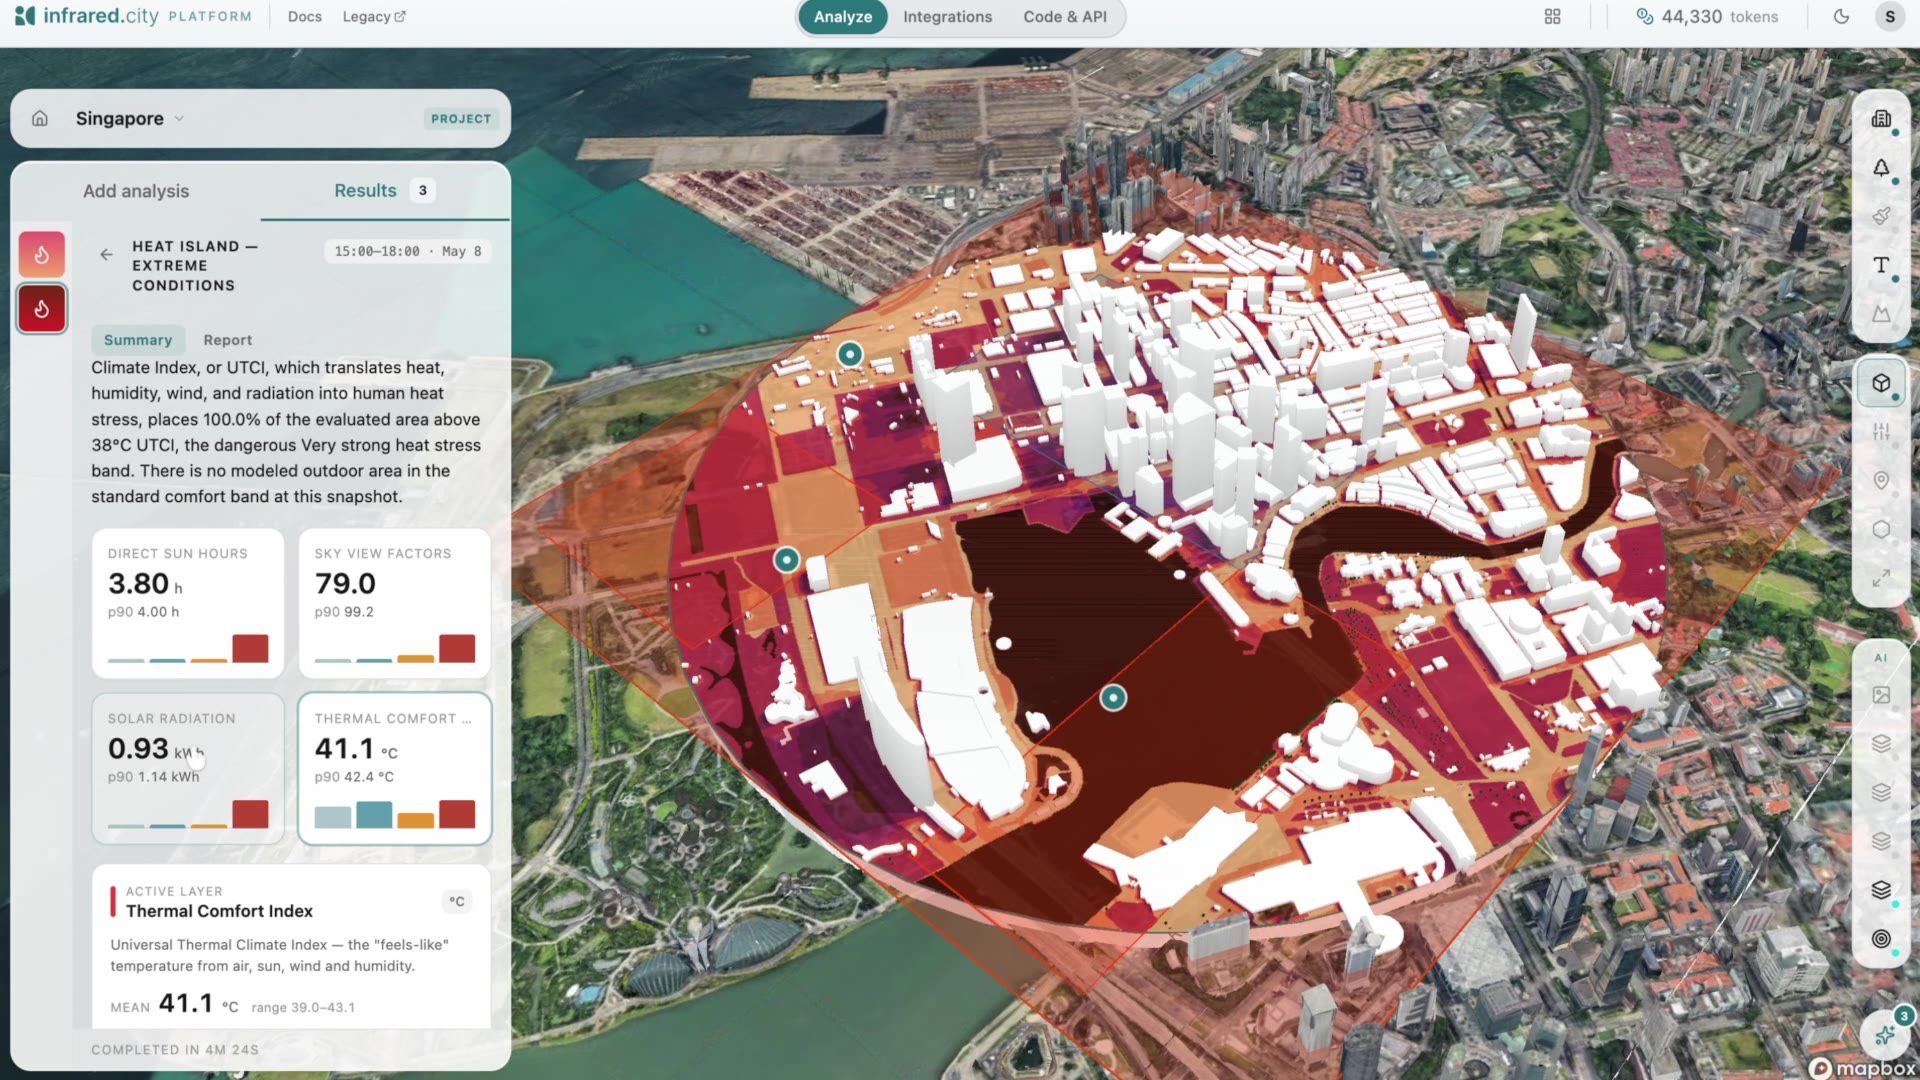Click the AI label in the right toolbar

(x=1881, y=658)
